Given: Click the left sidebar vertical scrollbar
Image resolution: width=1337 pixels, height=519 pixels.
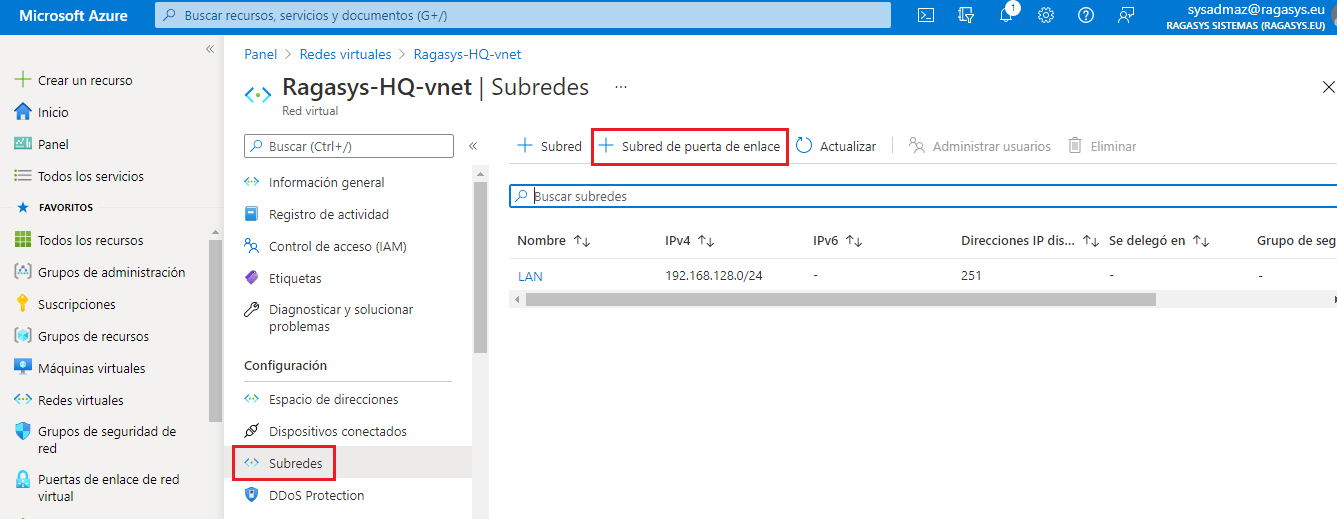Looking at the screenshot, I should (x=216, y=330).
